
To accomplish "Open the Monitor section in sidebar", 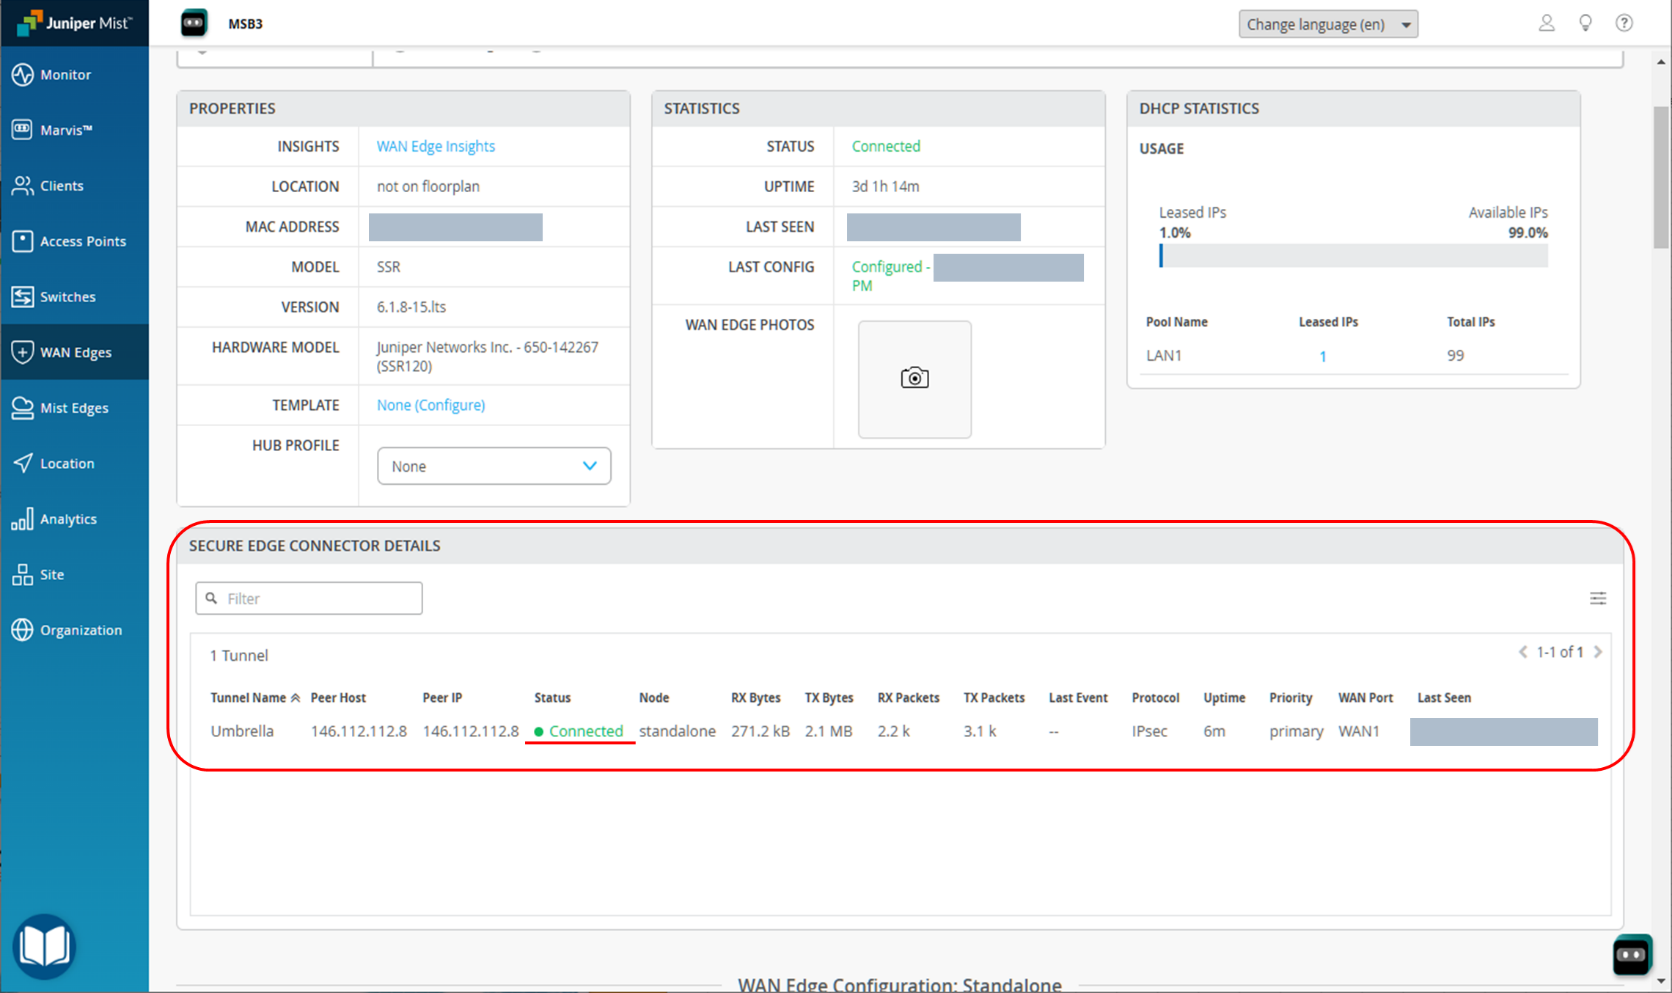I will 74,75.
